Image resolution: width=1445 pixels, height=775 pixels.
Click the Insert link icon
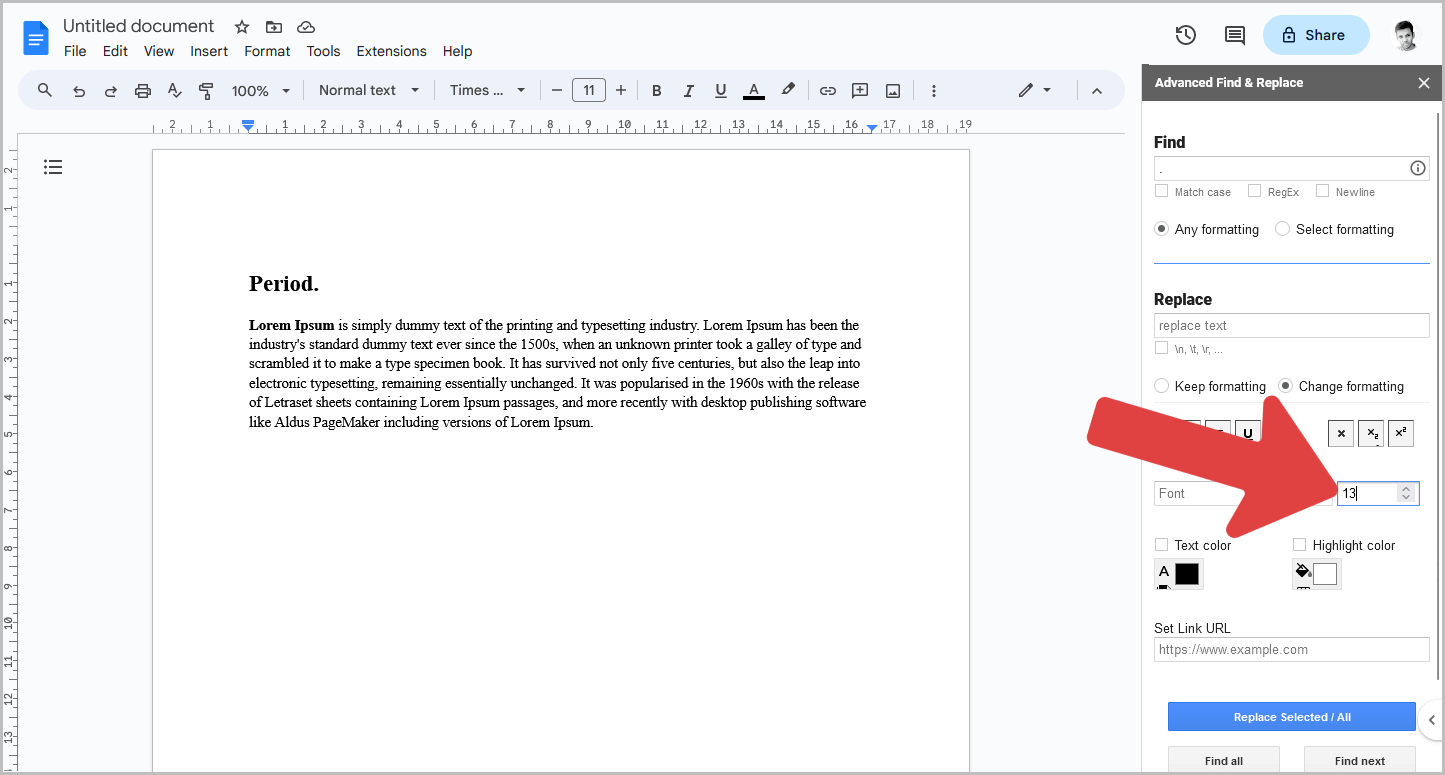click(x=827, y=90)
